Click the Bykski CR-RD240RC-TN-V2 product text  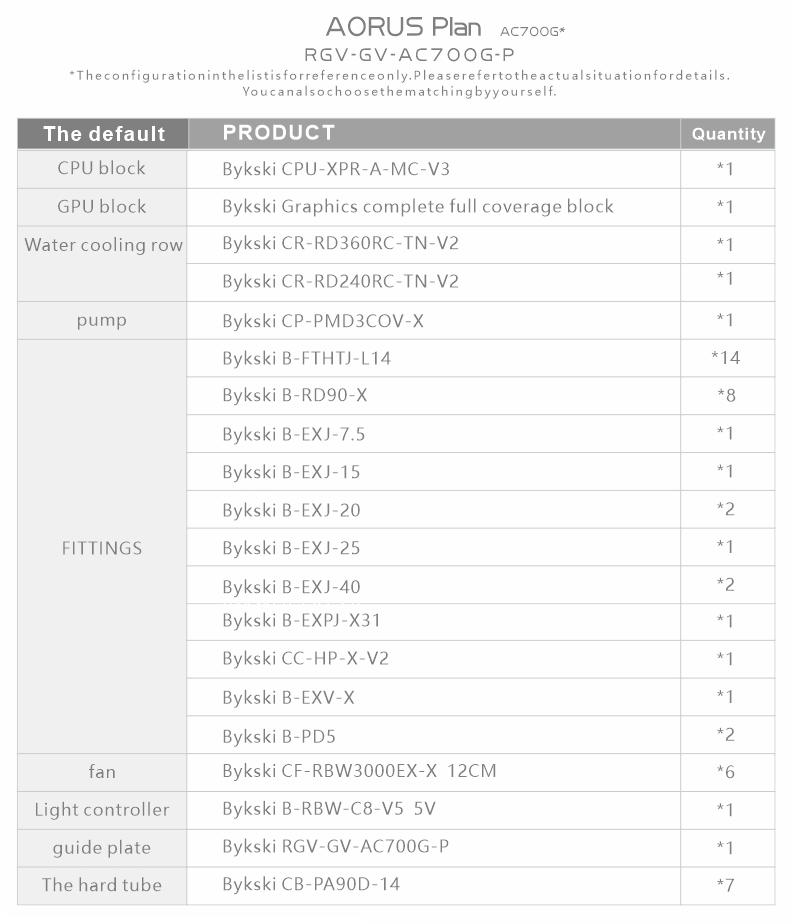340,281
